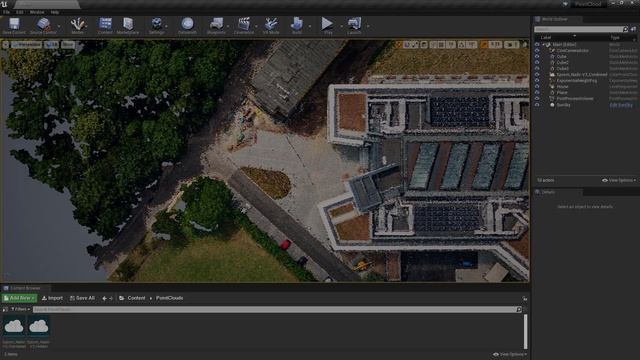Open Content Browser View Options
Image resolution: width=640 pixels, height=360 pixels.
[509, 354]
